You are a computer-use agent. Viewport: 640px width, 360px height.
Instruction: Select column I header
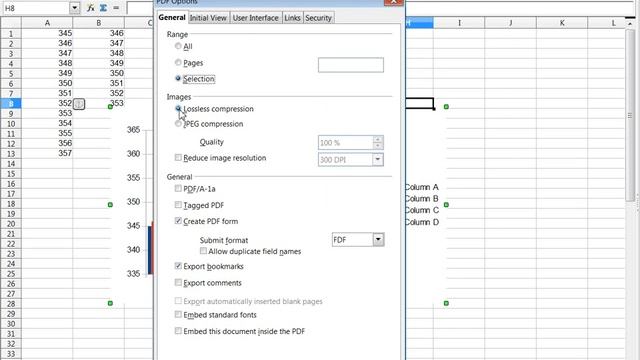coord(459,23)
